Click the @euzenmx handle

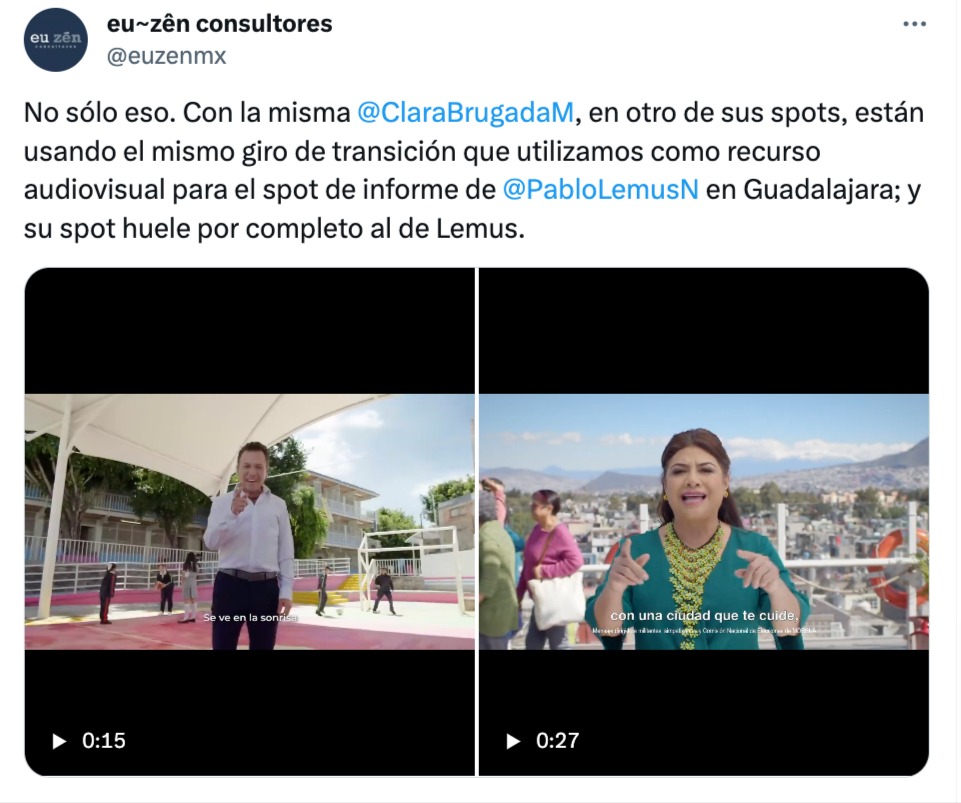point(167,56)
